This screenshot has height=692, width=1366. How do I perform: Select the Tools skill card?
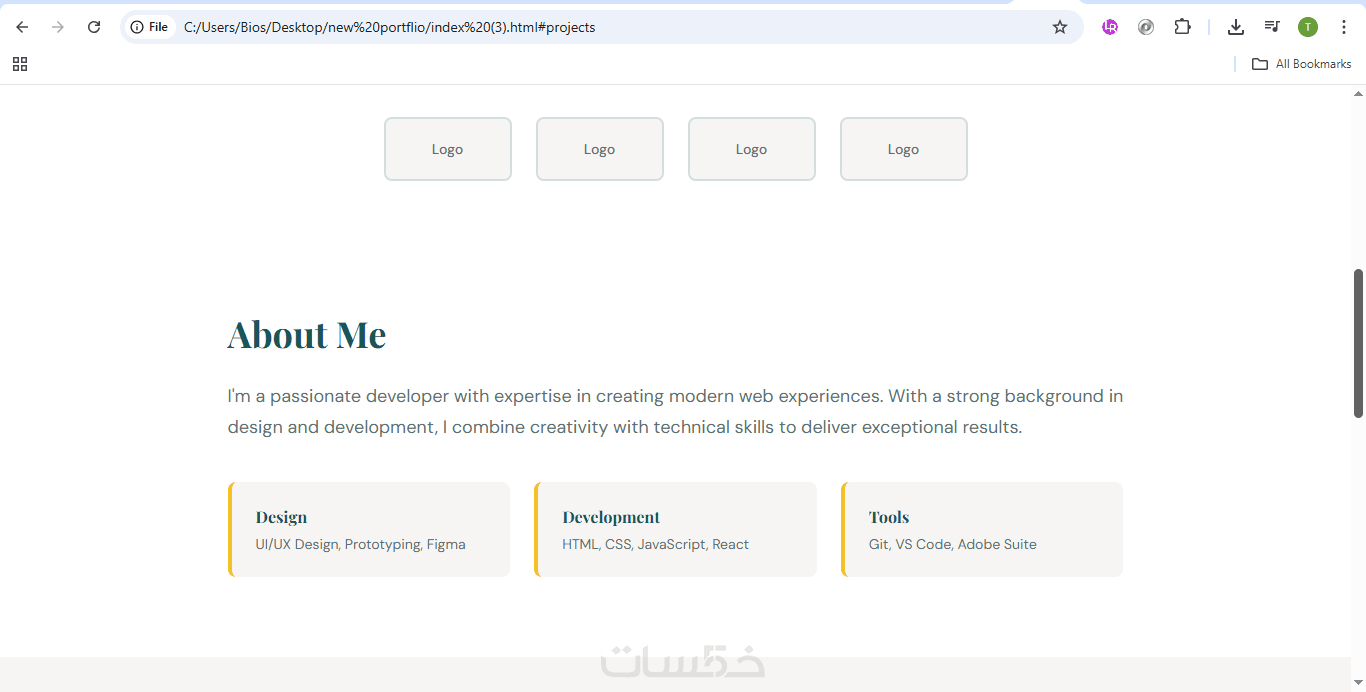[x=982, y=530]
